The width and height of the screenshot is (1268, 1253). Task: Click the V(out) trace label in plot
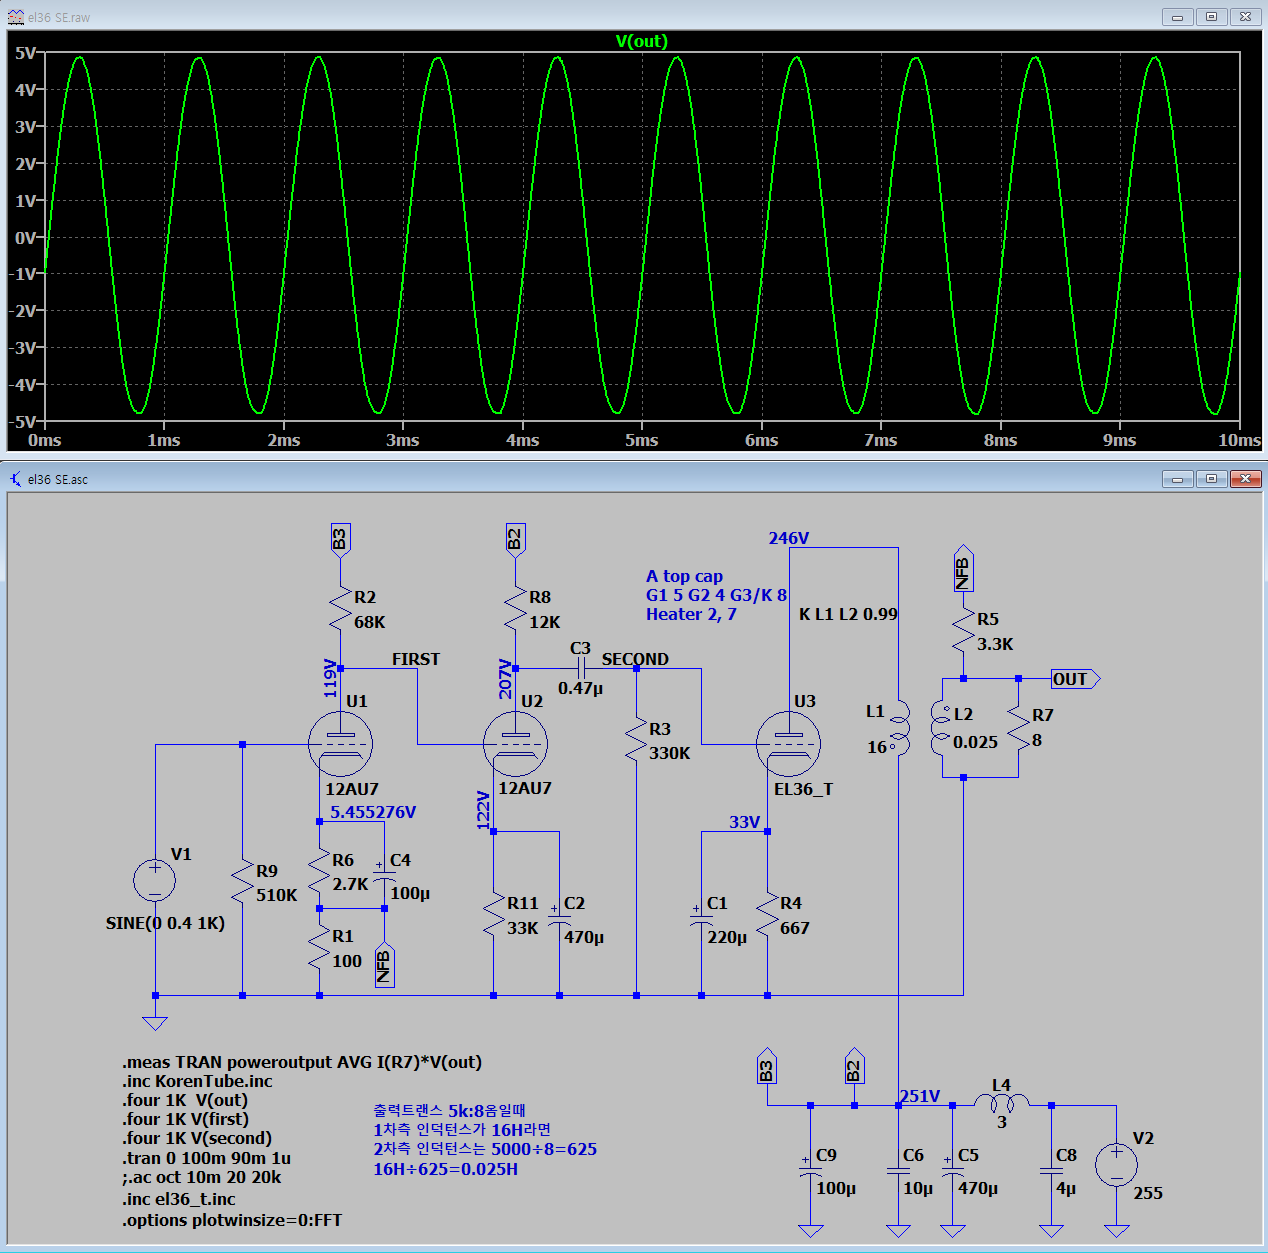(641, 41)
